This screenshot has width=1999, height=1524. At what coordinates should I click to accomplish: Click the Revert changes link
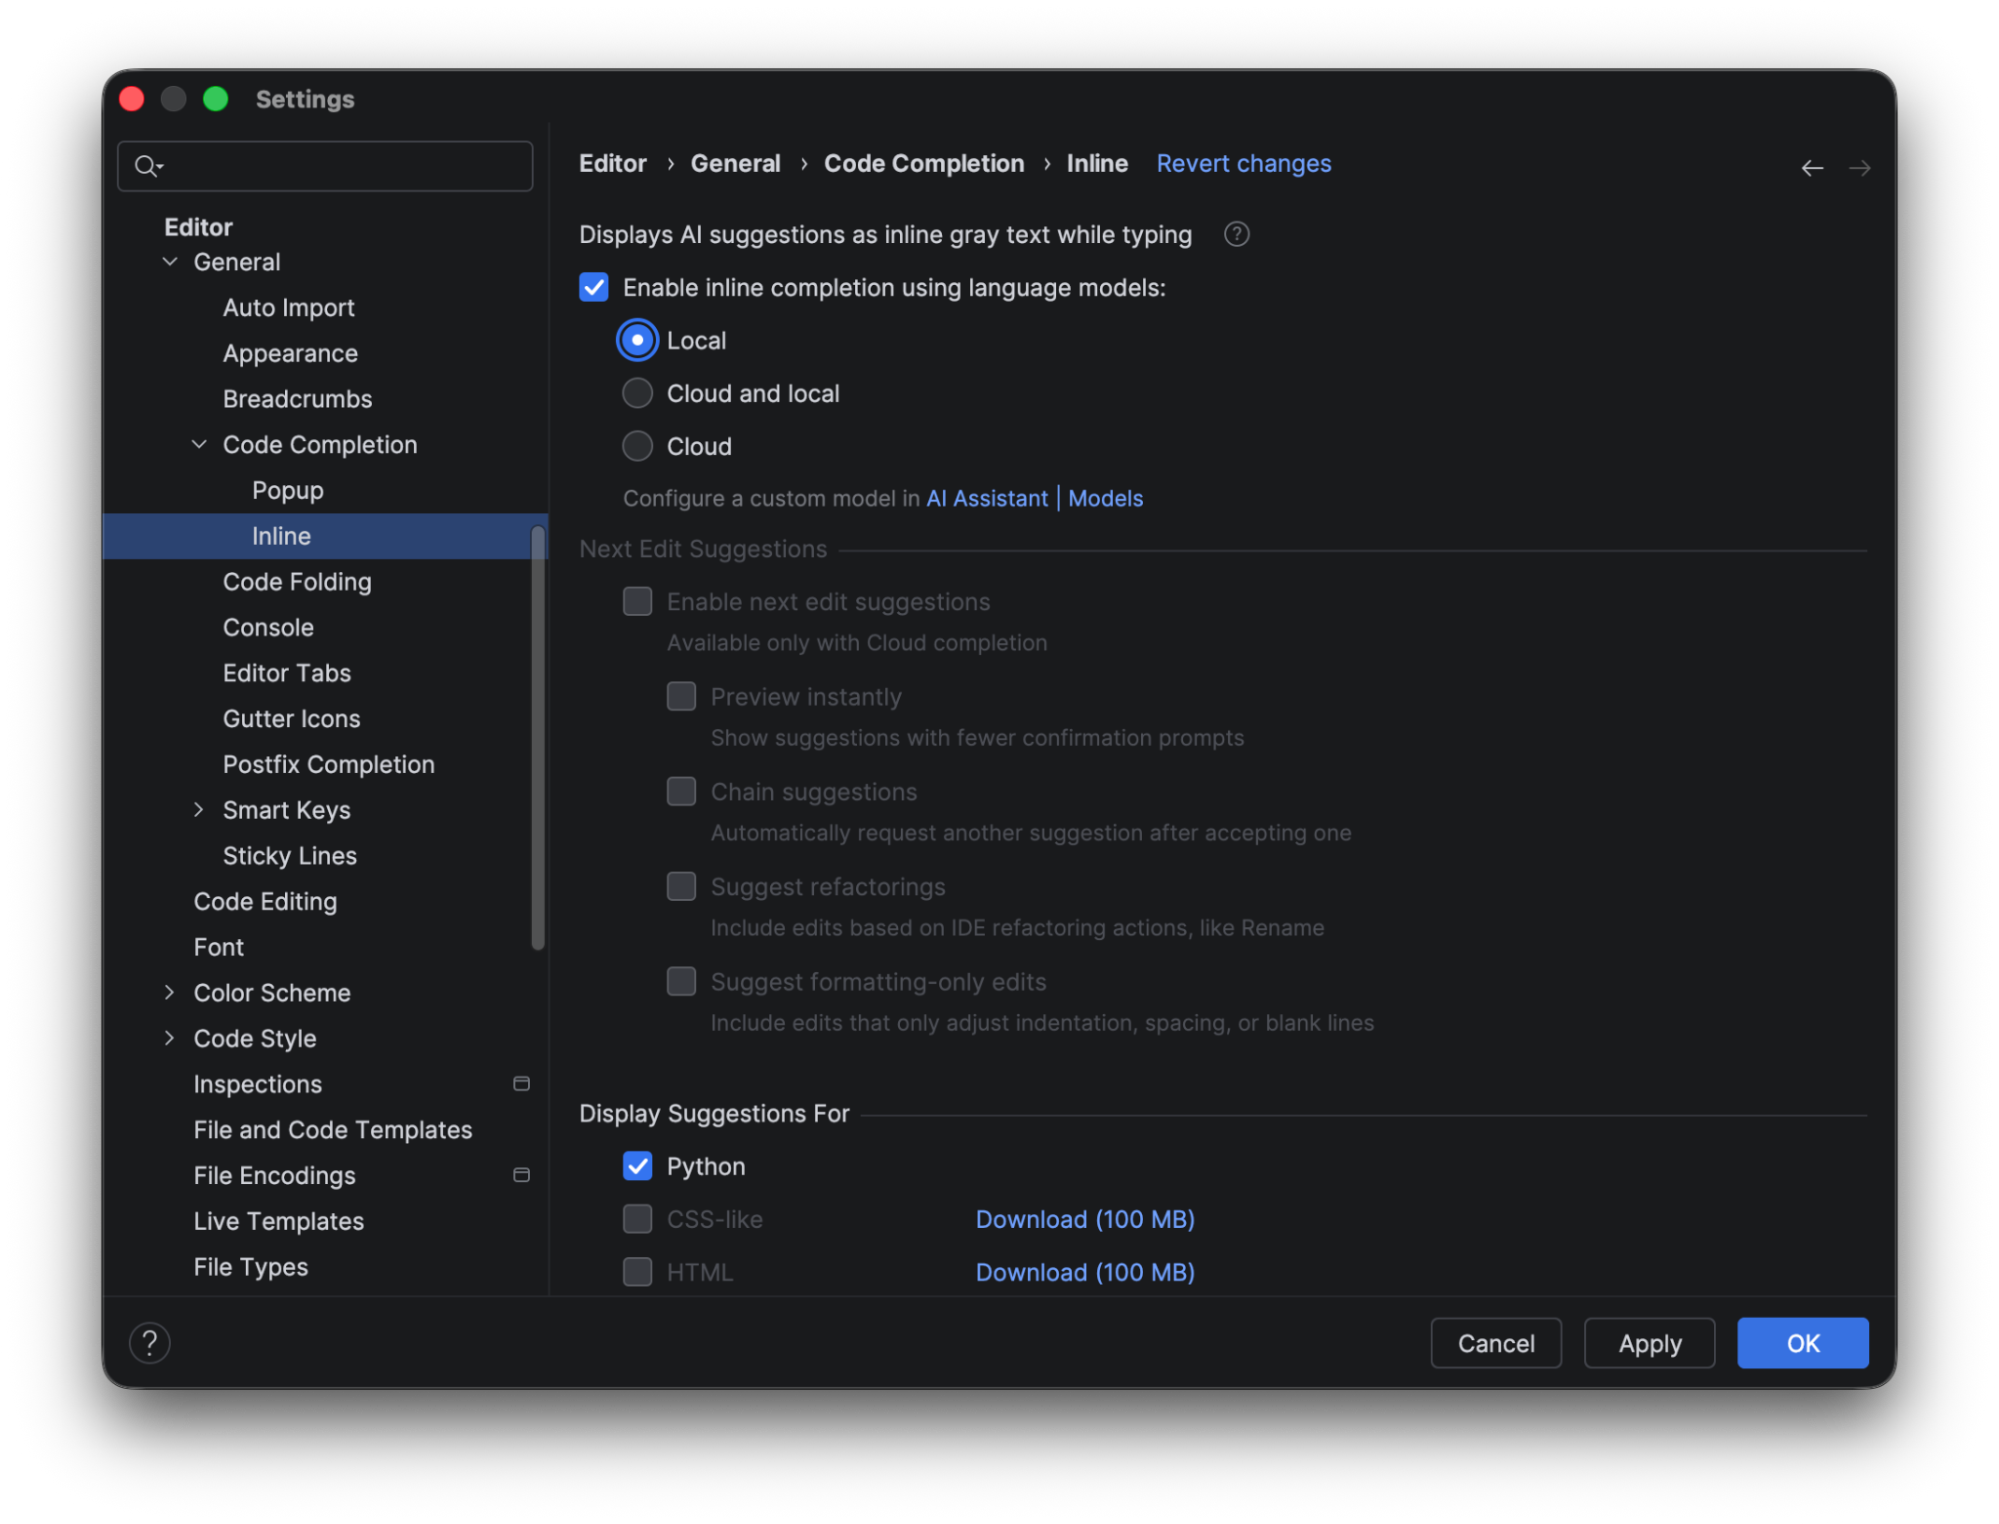point(1243,163)
